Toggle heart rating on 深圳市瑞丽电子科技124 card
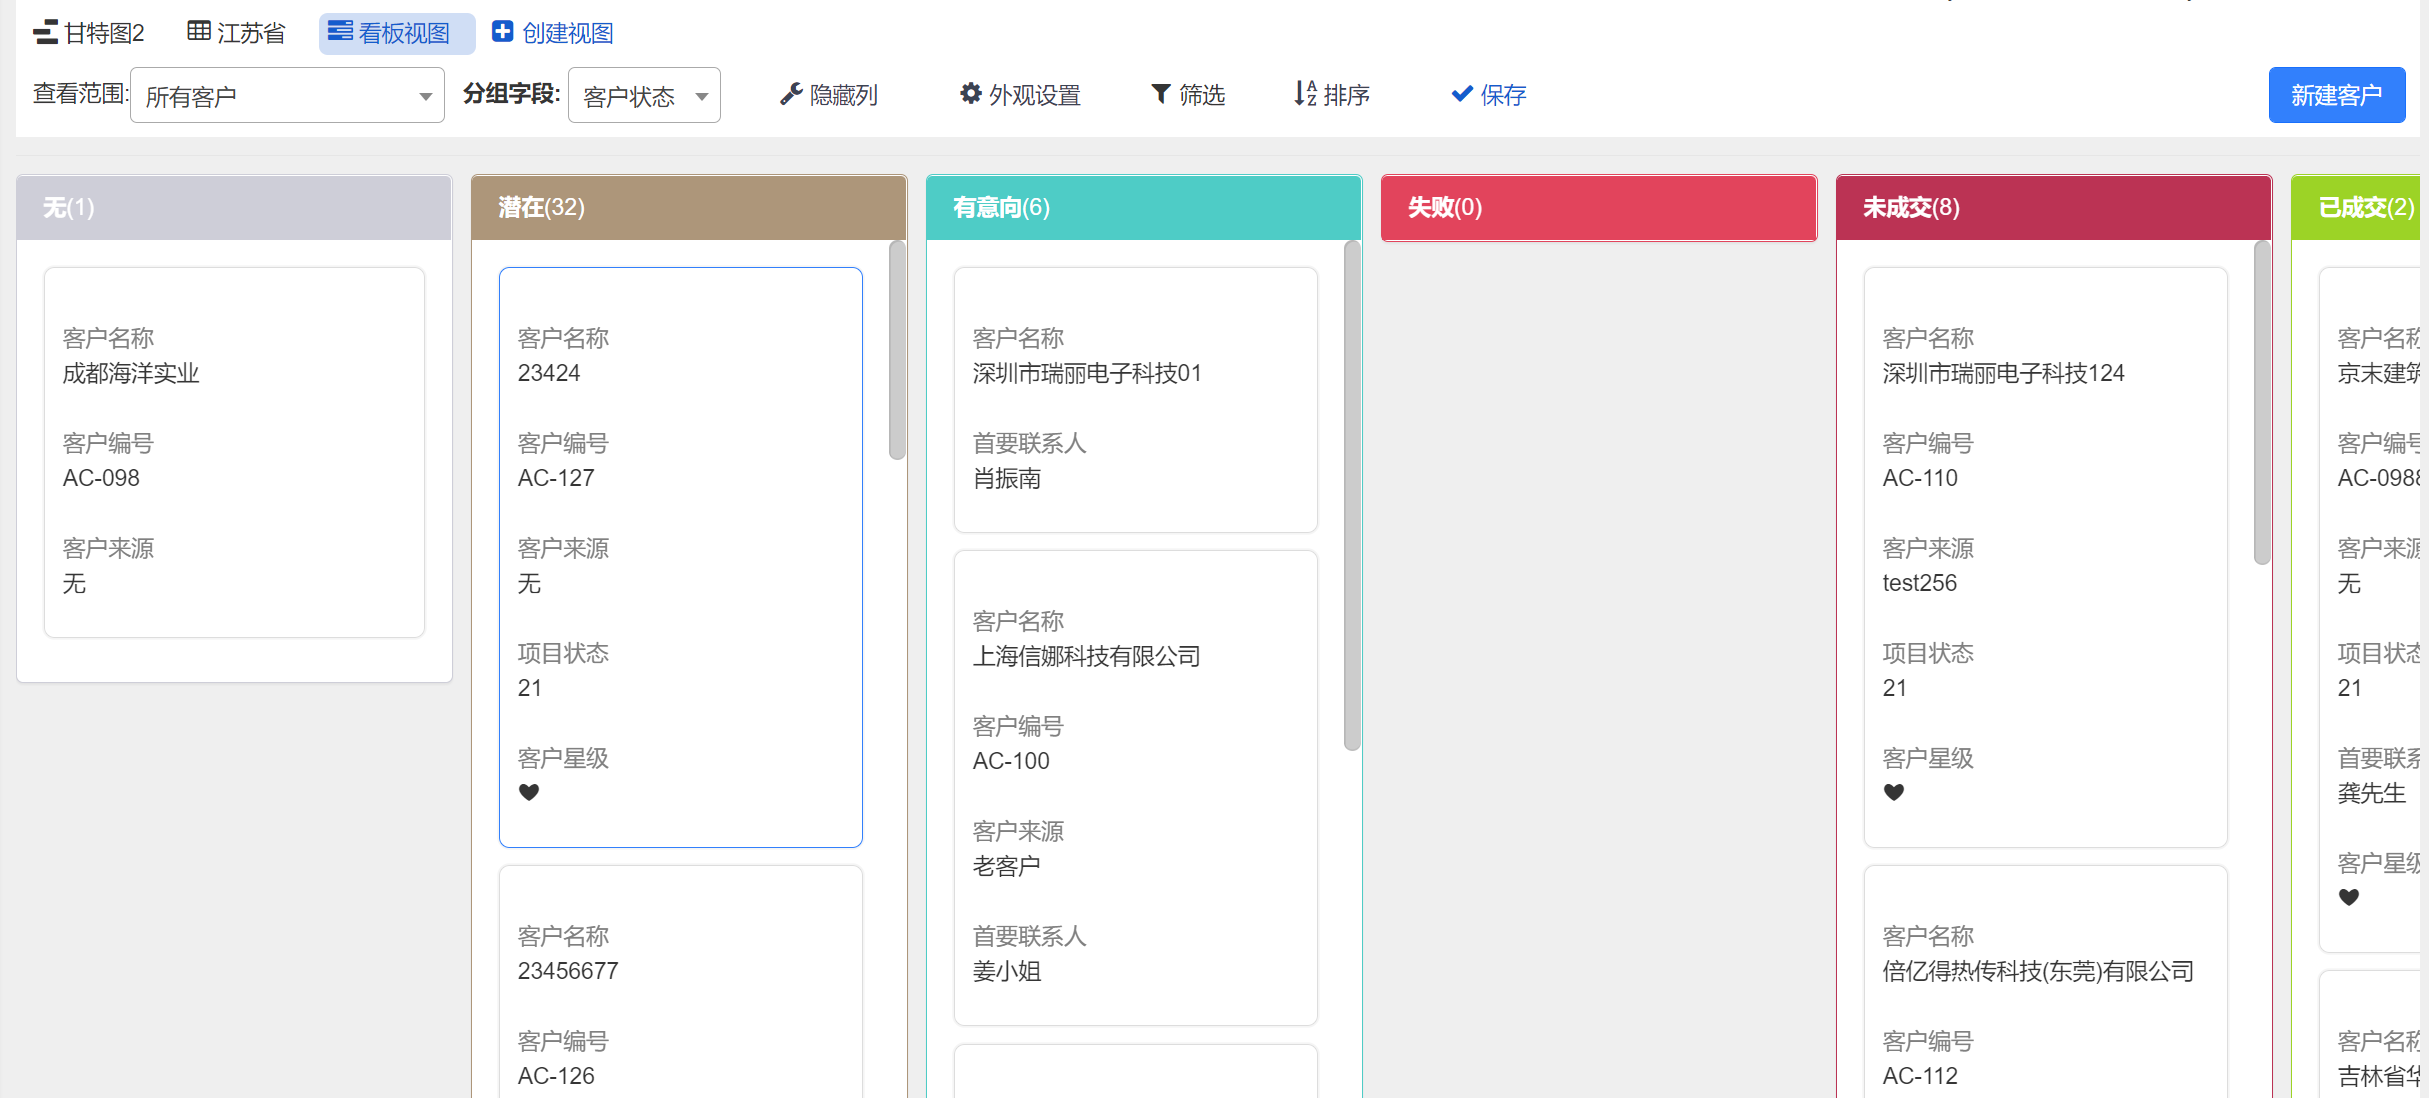This screenshot has height=1098, width=2429. click(x=1893, y=792)
